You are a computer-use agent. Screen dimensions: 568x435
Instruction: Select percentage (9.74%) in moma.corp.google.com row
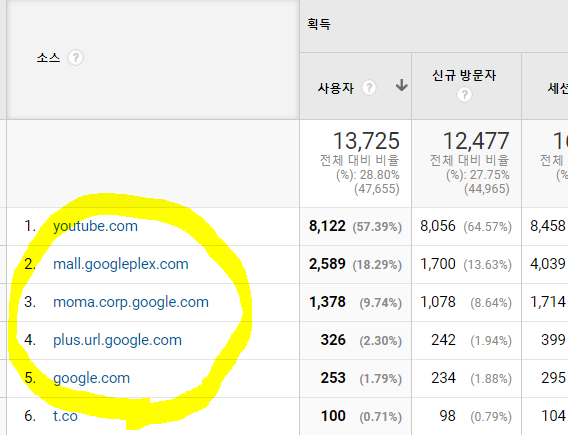(381, 303)
